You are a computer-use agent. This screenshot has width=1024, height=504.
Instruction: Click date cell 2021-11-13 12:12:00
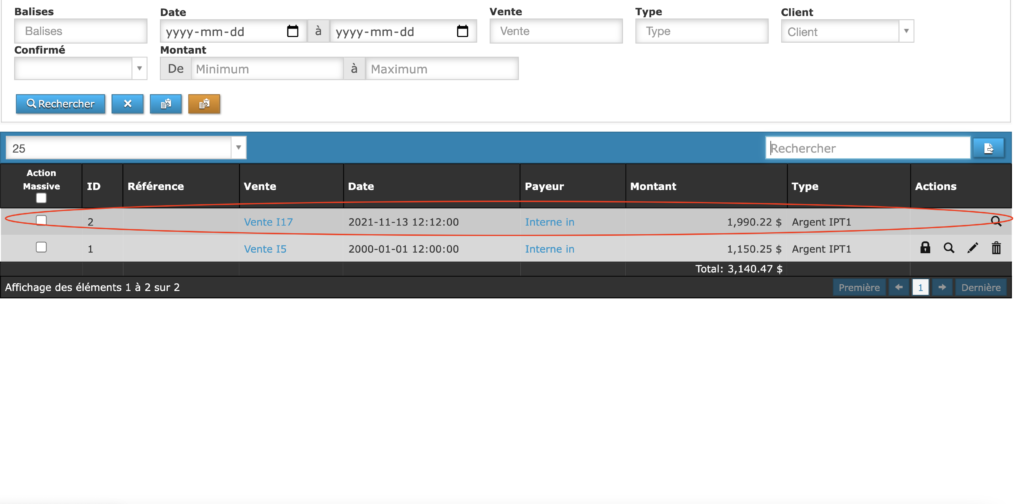[404, 222]
